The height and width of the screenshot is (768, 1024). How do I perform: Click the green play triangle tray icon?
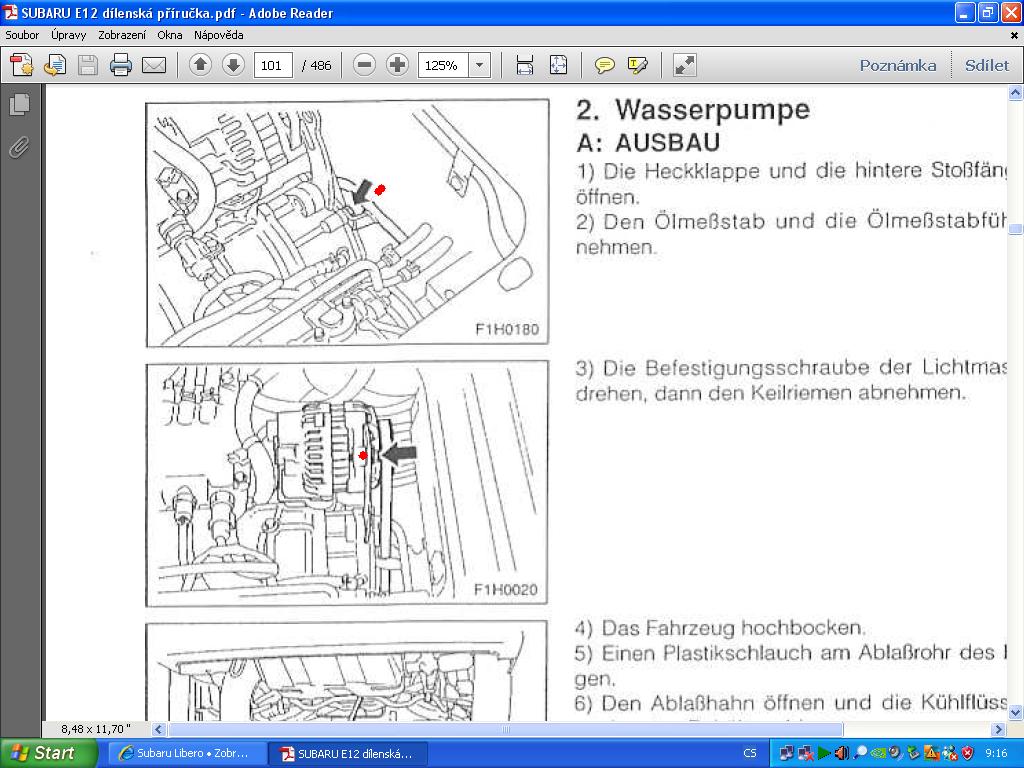[824, 753]
